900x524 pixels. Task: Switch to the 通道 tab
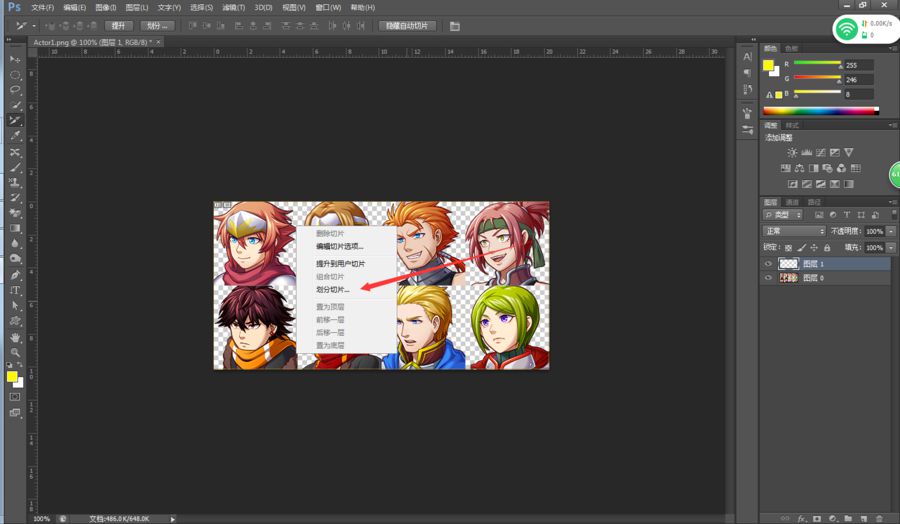click(792, 202)
